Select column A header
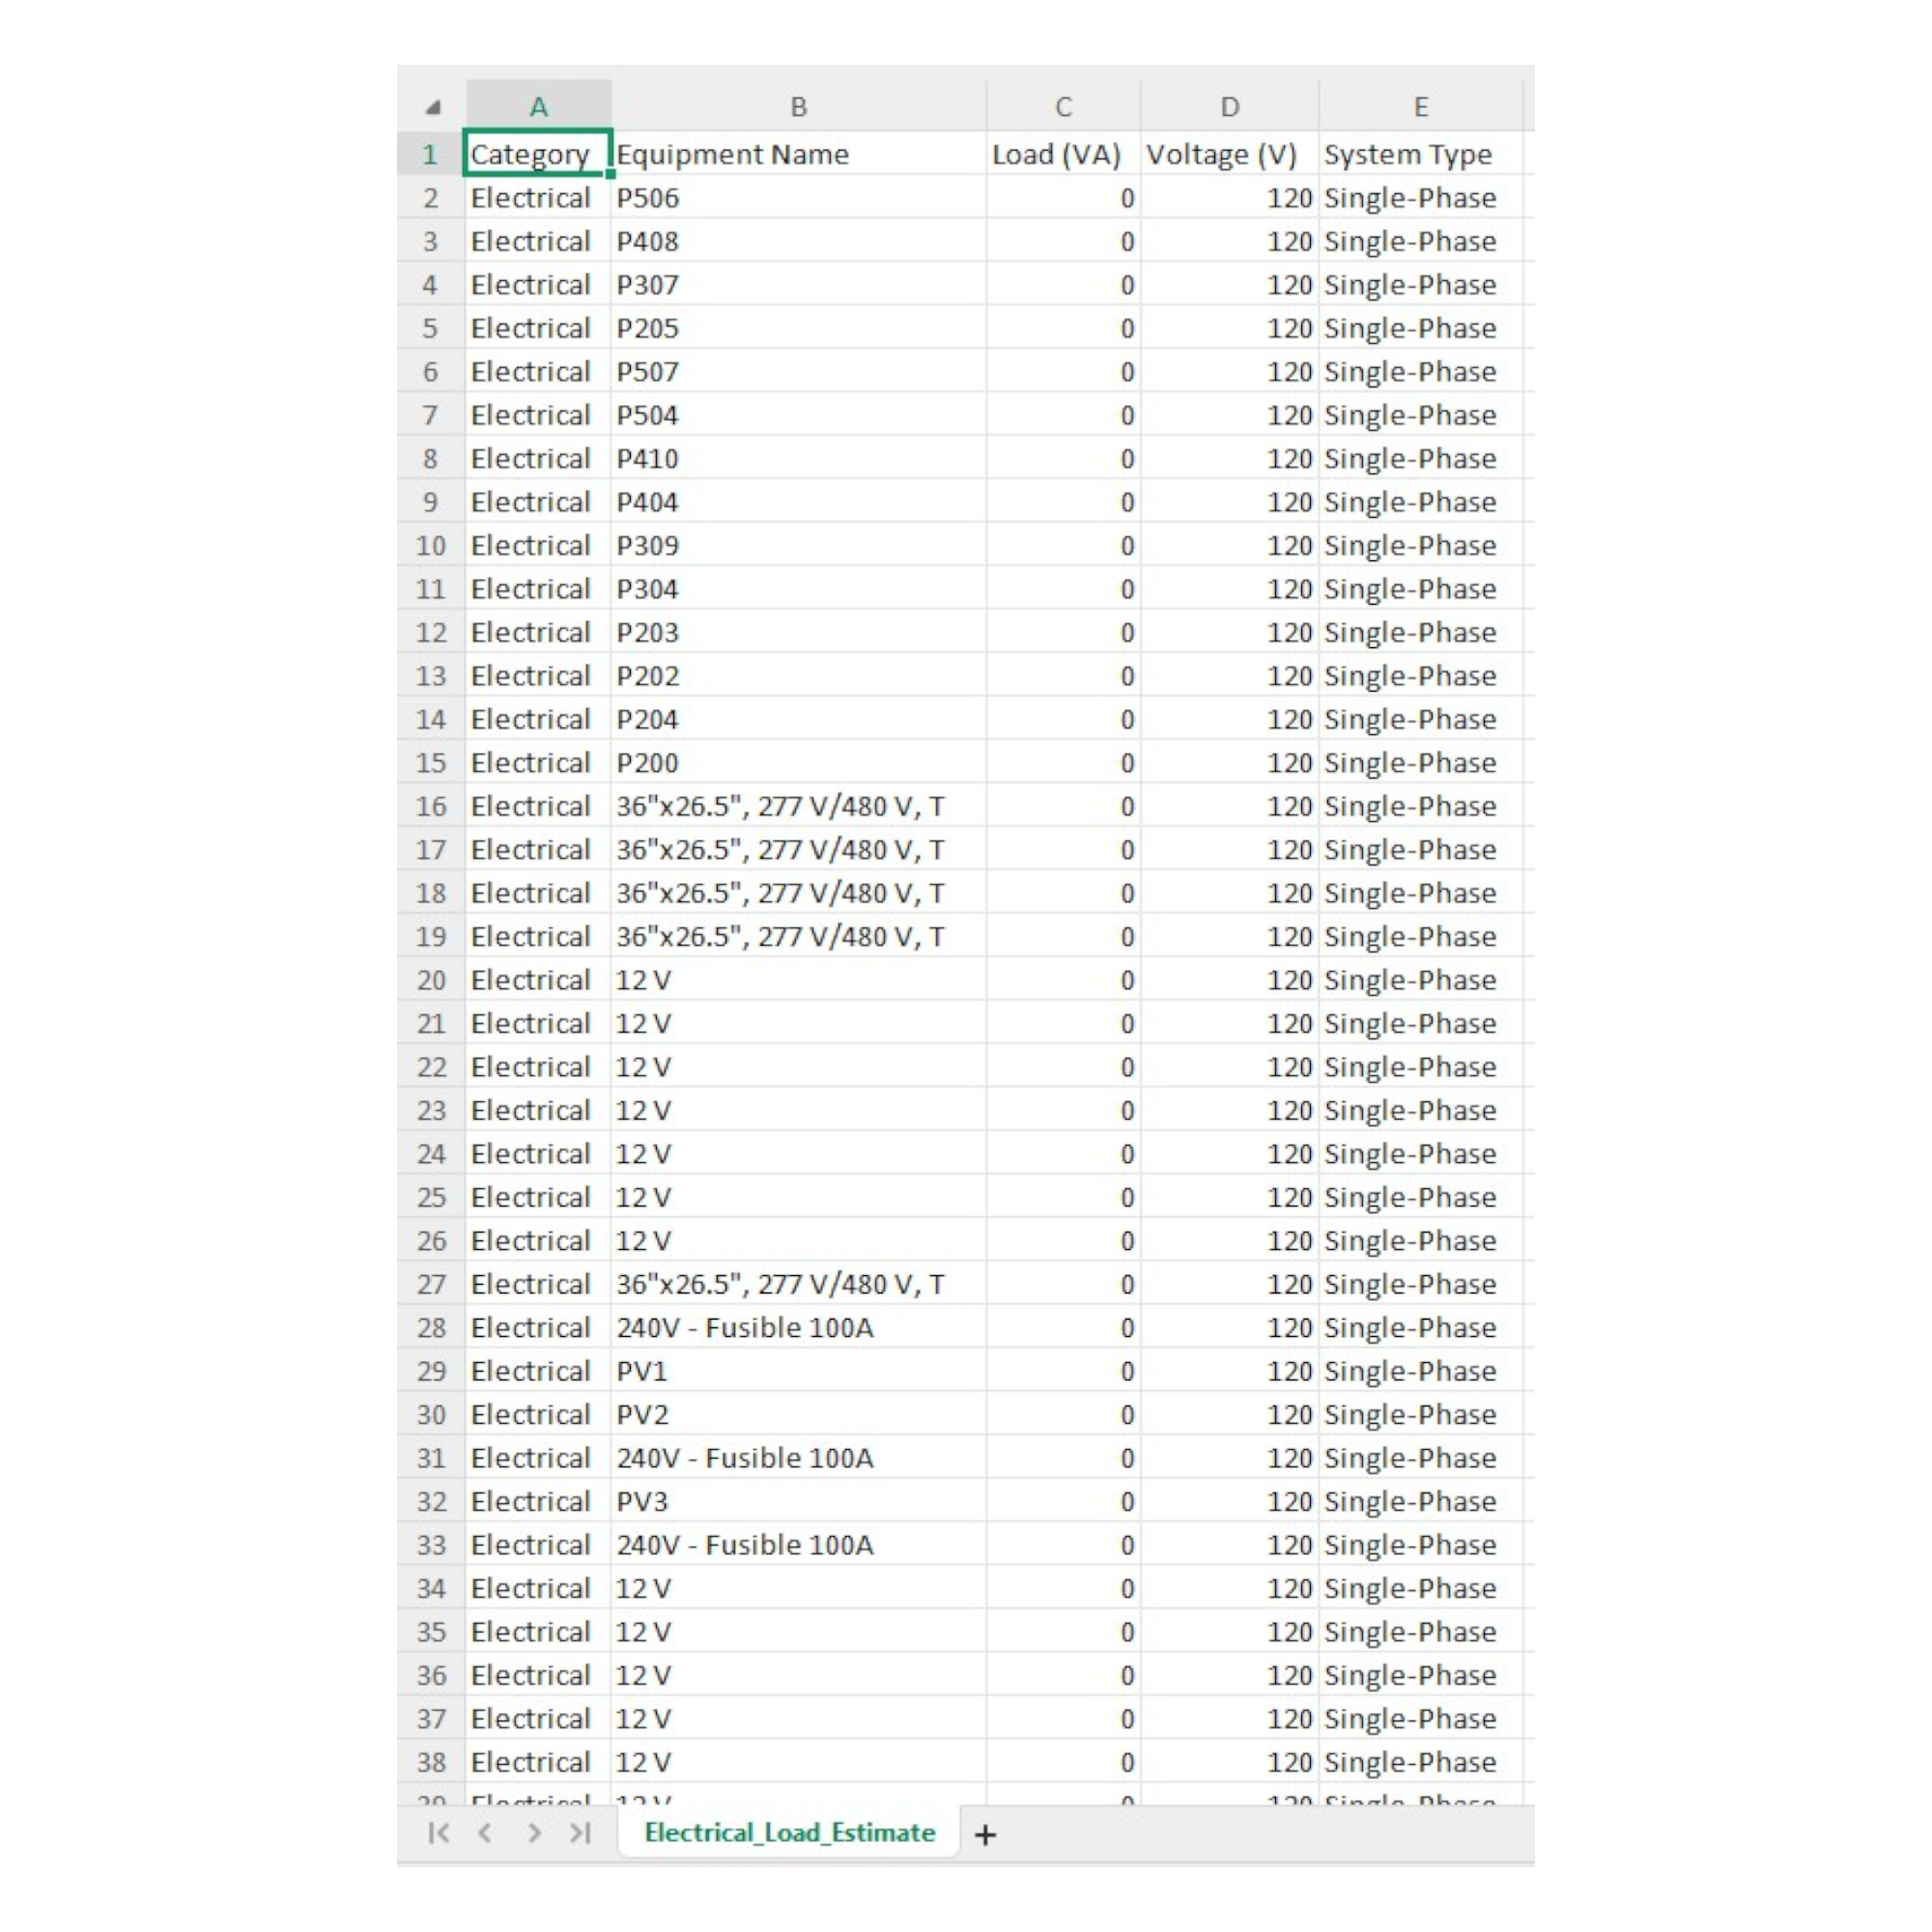This screenshot has width=1932, height=1932. pyautogui.click(x=538, y=106)
